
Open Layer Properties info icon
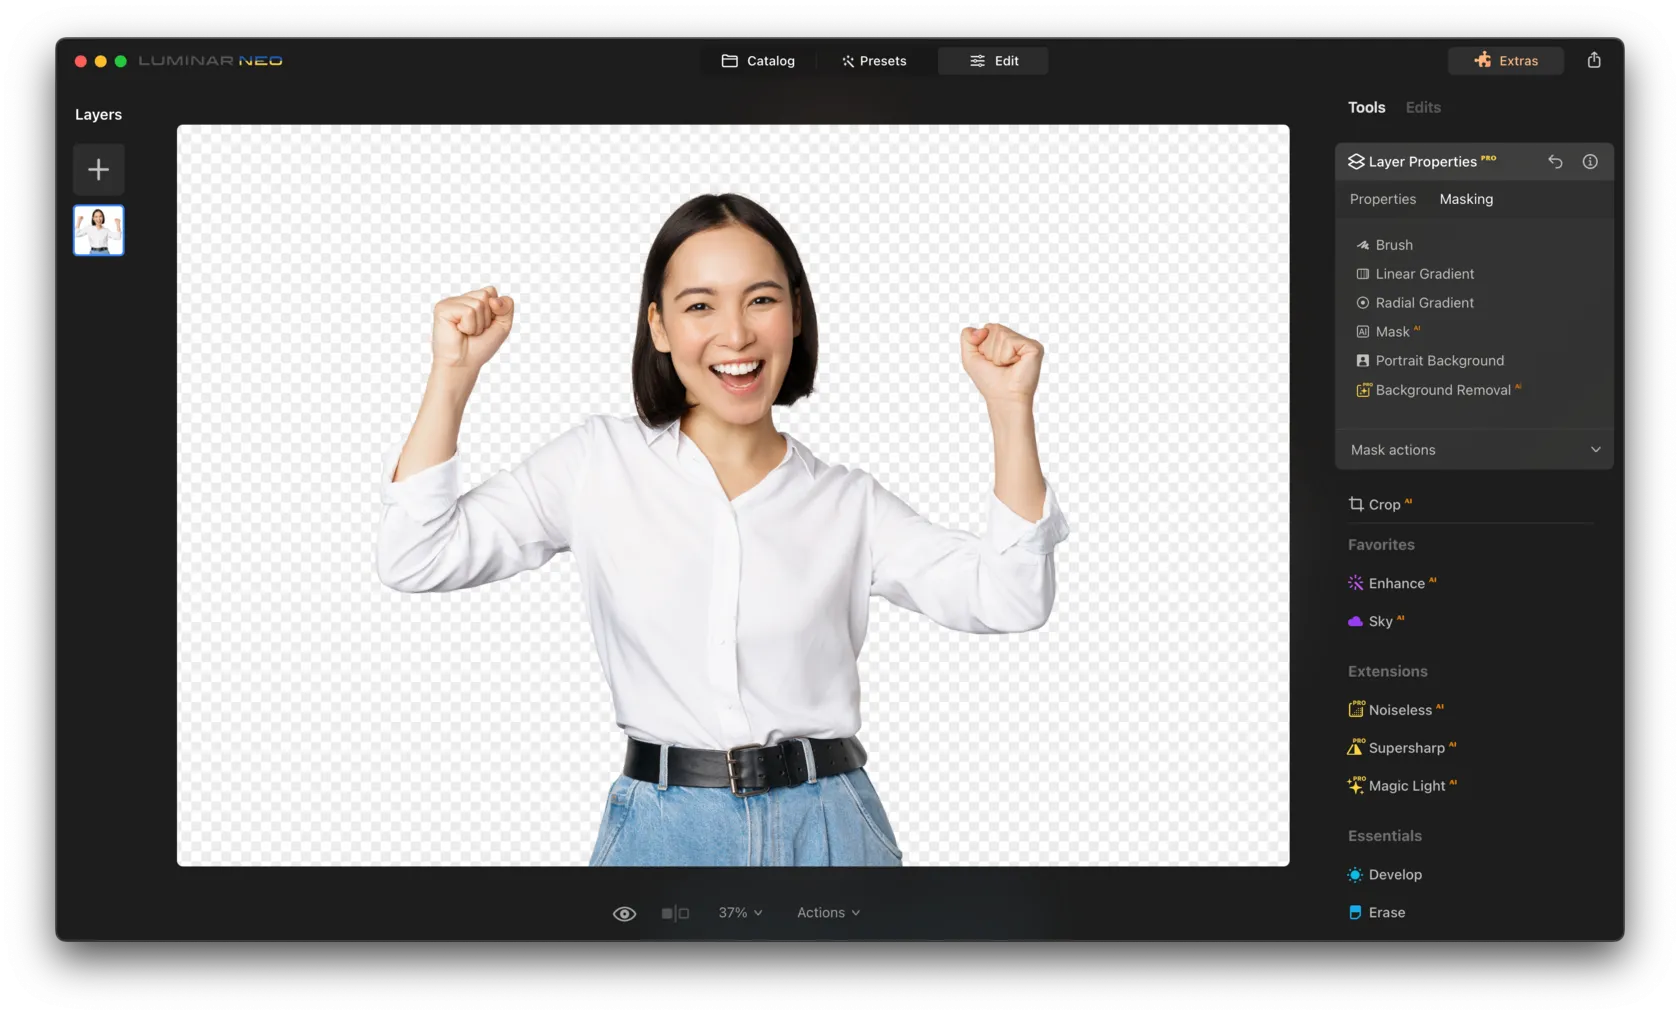point(1590,161)
